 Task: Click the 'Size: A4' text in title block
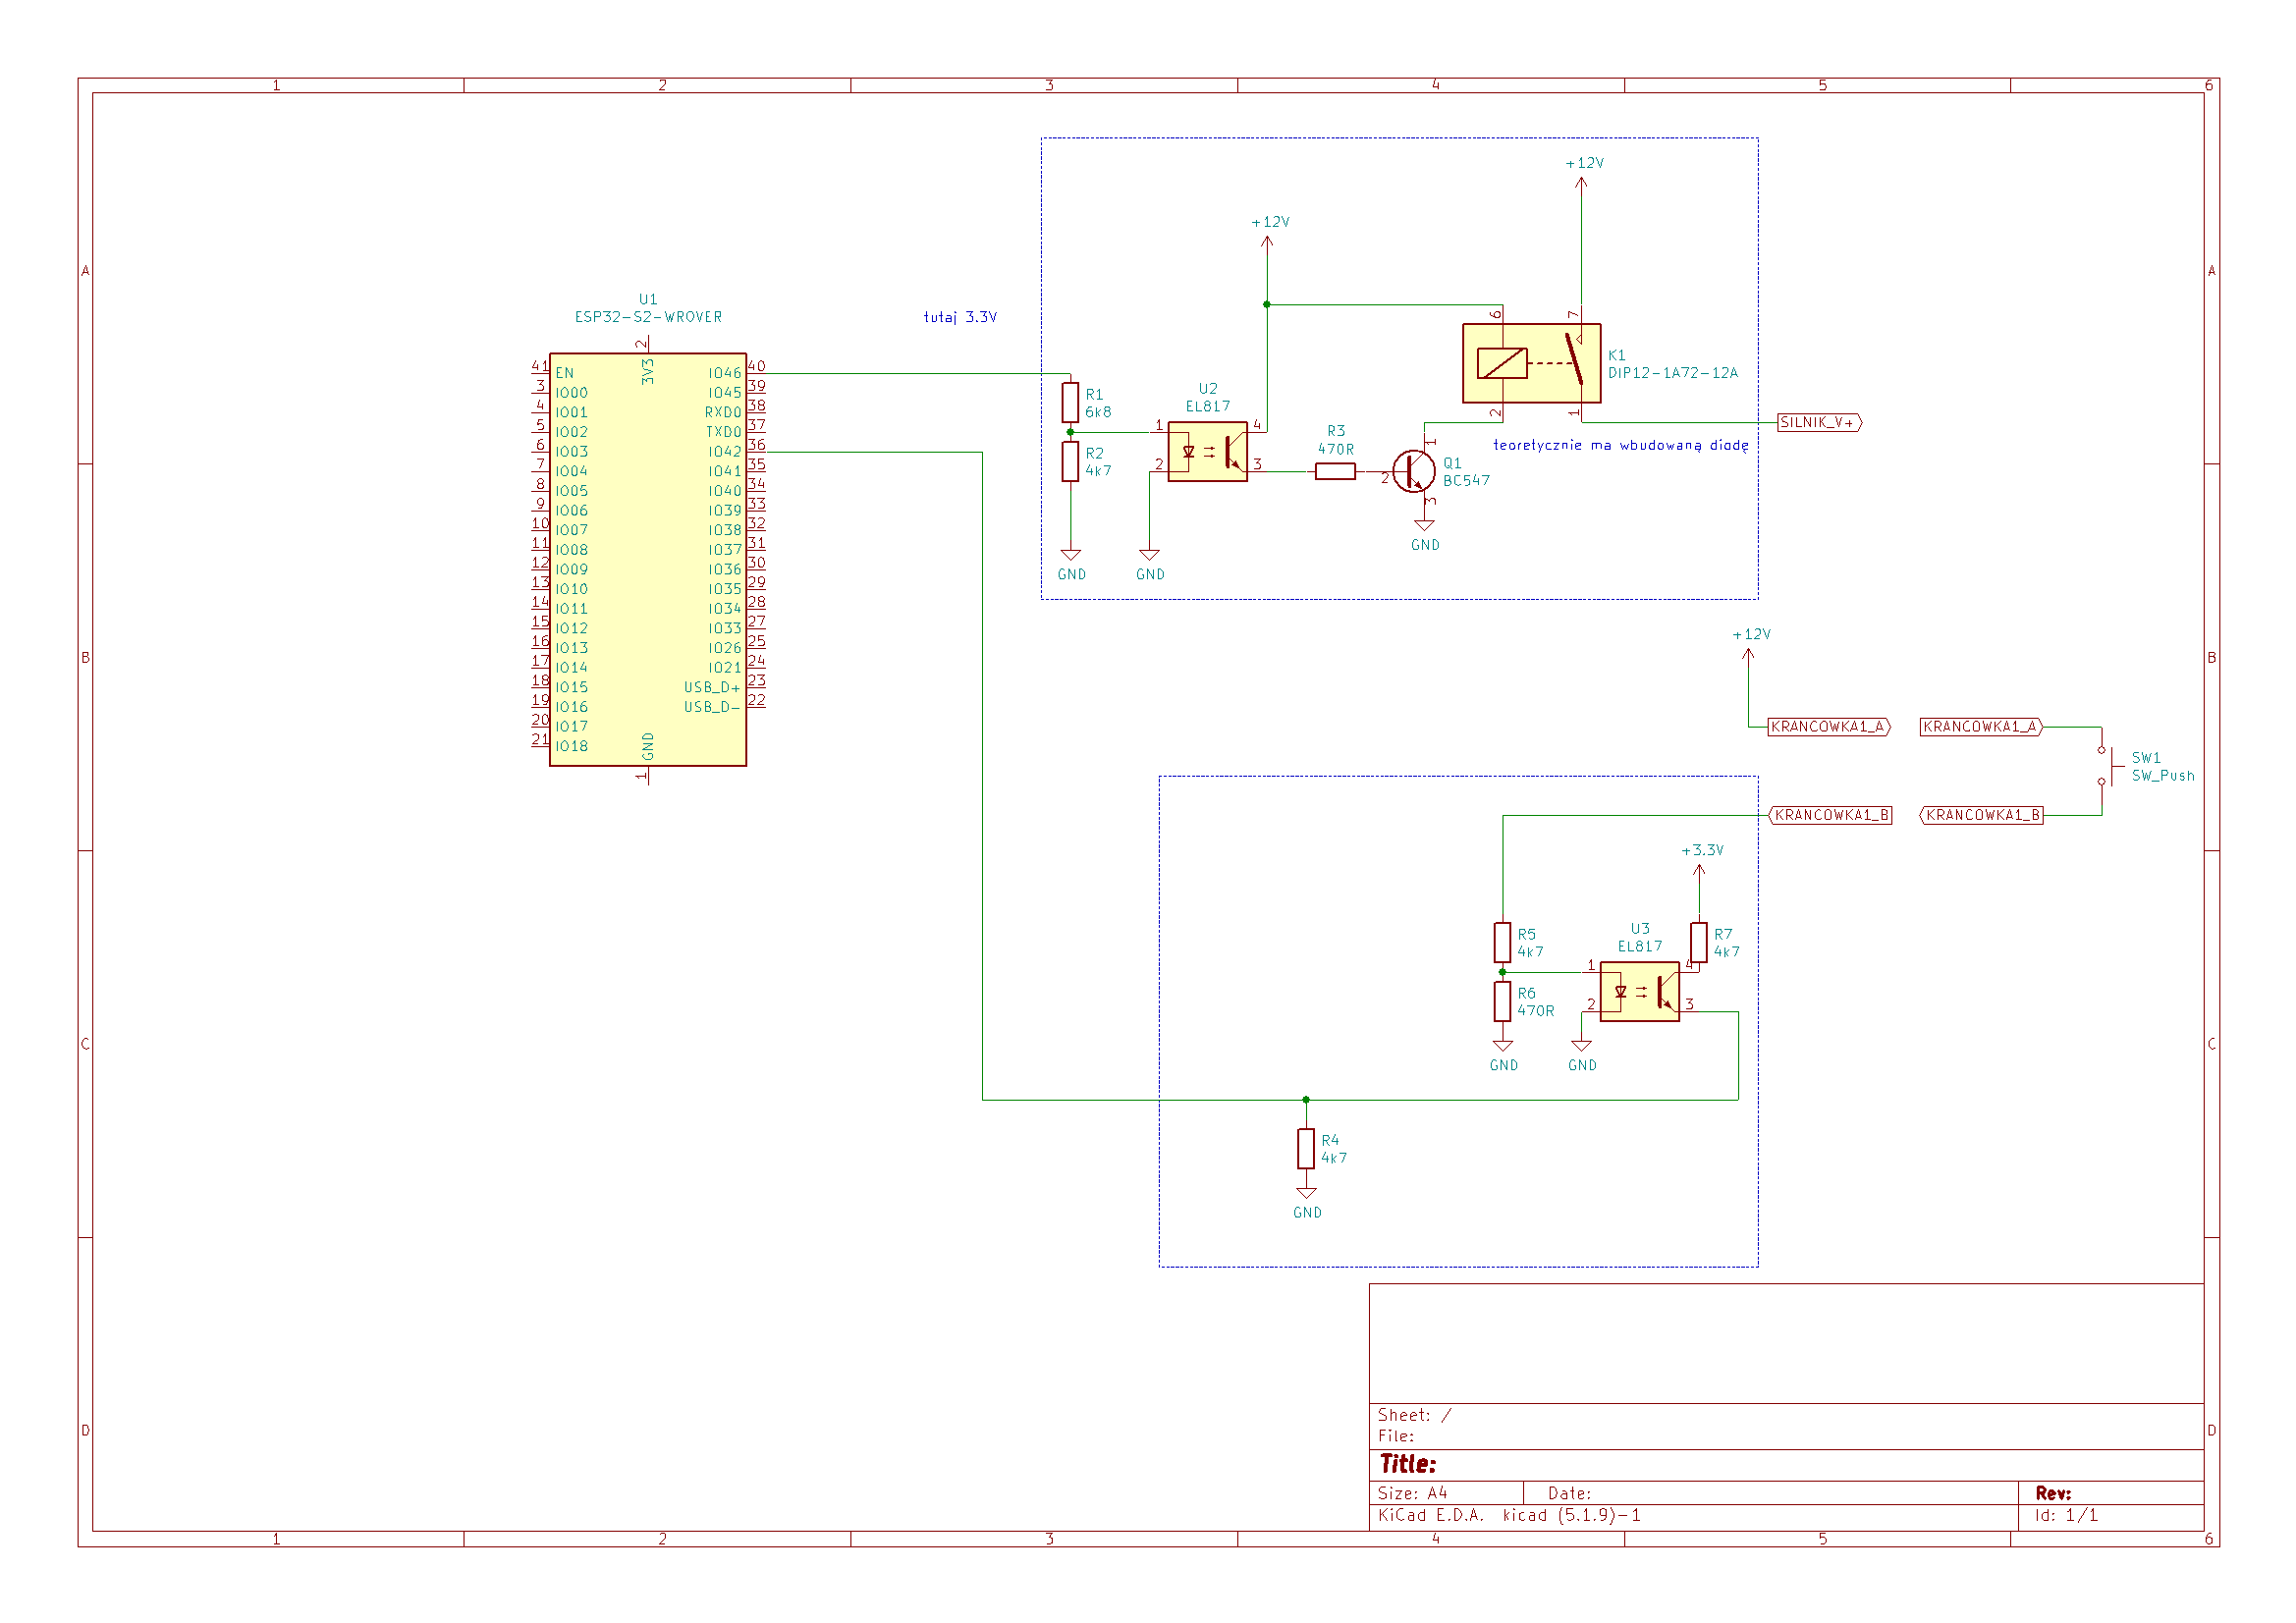[1413, 1493]
